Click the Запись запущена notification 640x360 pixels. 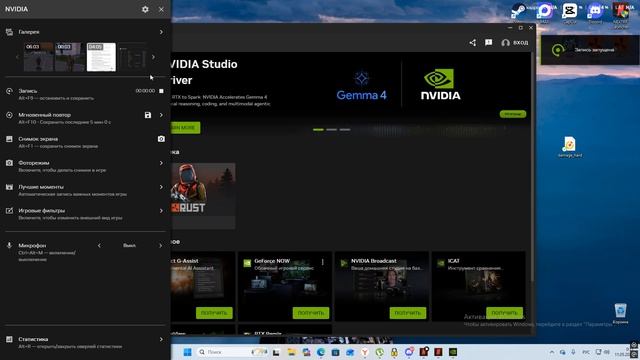click(x=590, y=50)
